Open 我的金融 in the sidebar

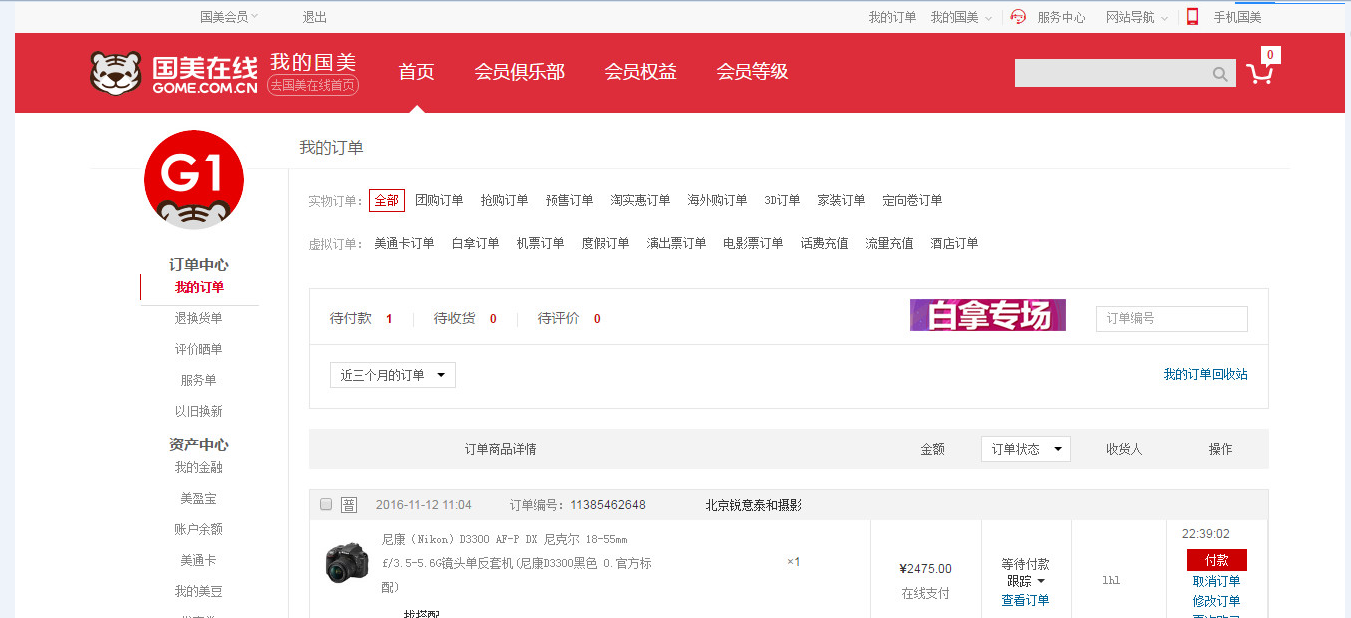click(x=199, y=467)
